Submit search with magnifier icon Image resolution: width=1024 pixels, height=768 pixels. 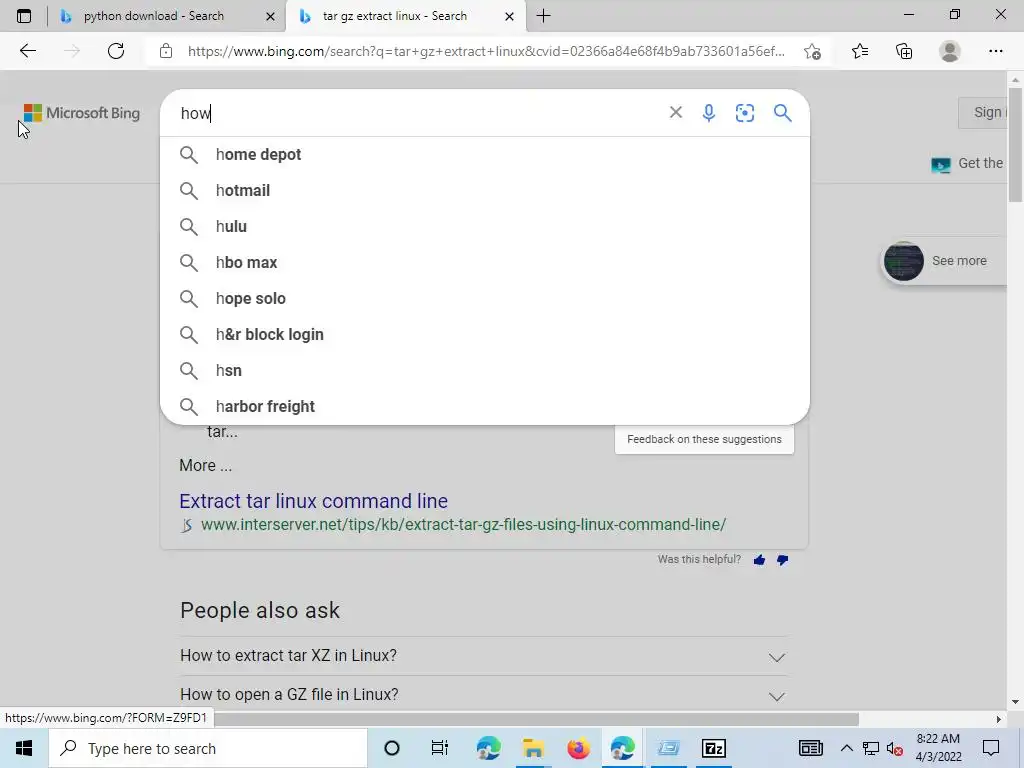coord(782,113)
